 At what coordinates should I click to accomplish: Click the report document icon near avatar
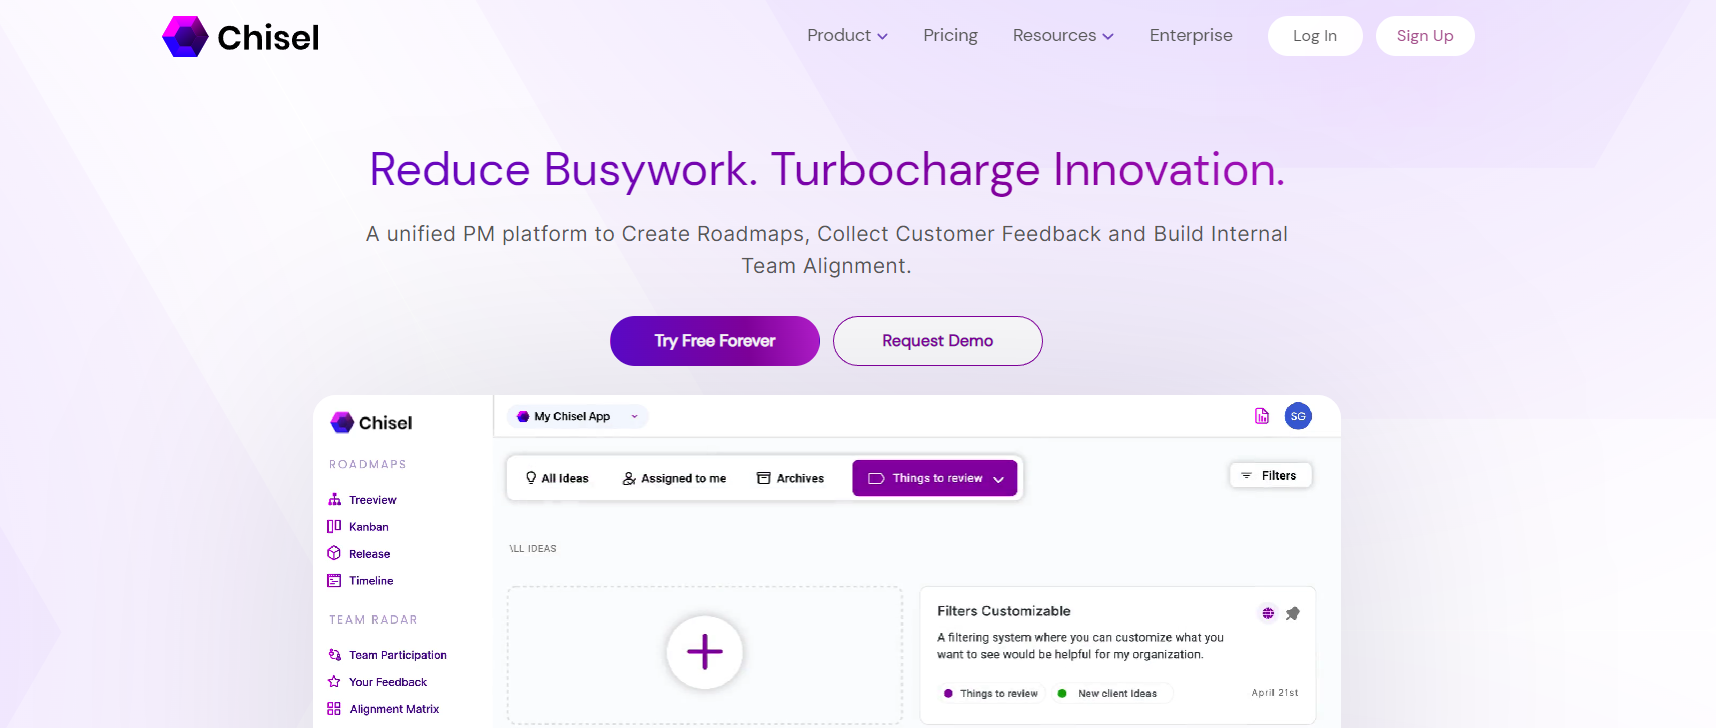[1262, 416]
